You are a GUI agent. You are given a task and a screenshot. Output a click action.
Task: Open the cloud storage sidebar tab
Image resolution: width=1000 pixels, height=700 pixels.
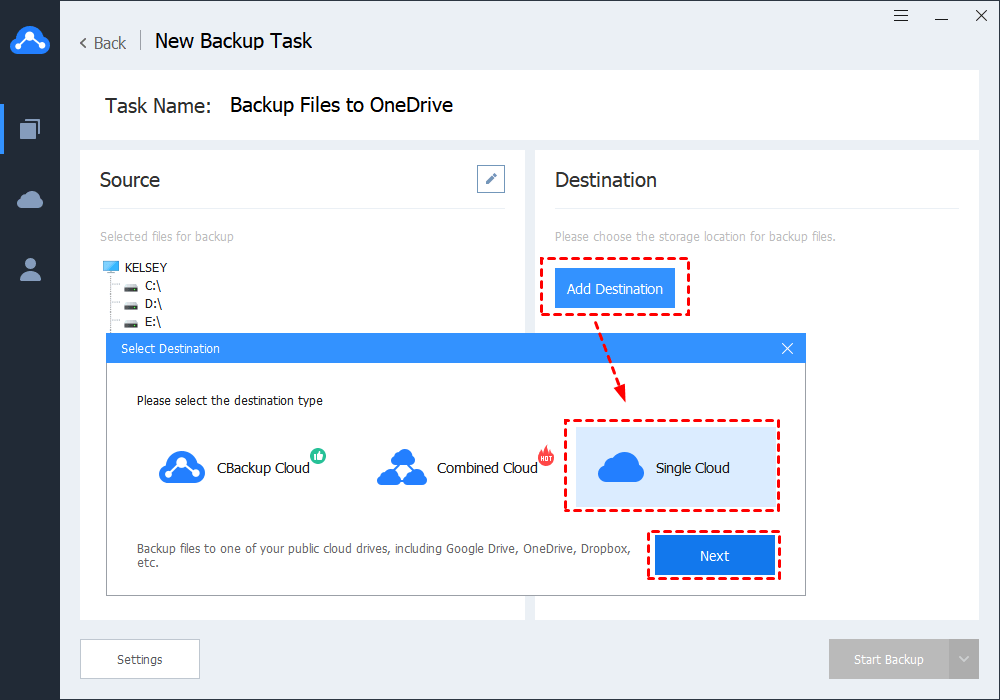[30, 200]
